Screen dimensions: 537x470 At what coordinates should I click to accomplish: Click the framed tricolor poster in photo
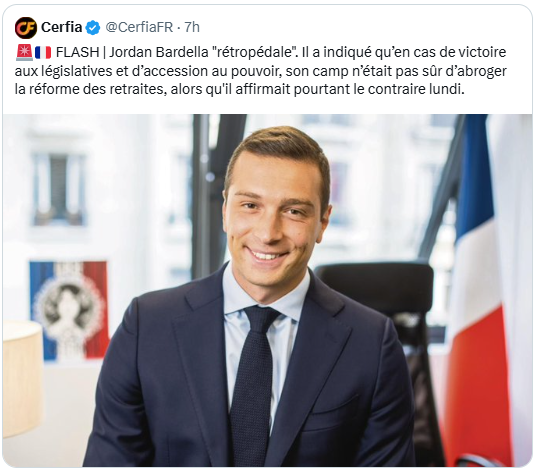(69, 310)
